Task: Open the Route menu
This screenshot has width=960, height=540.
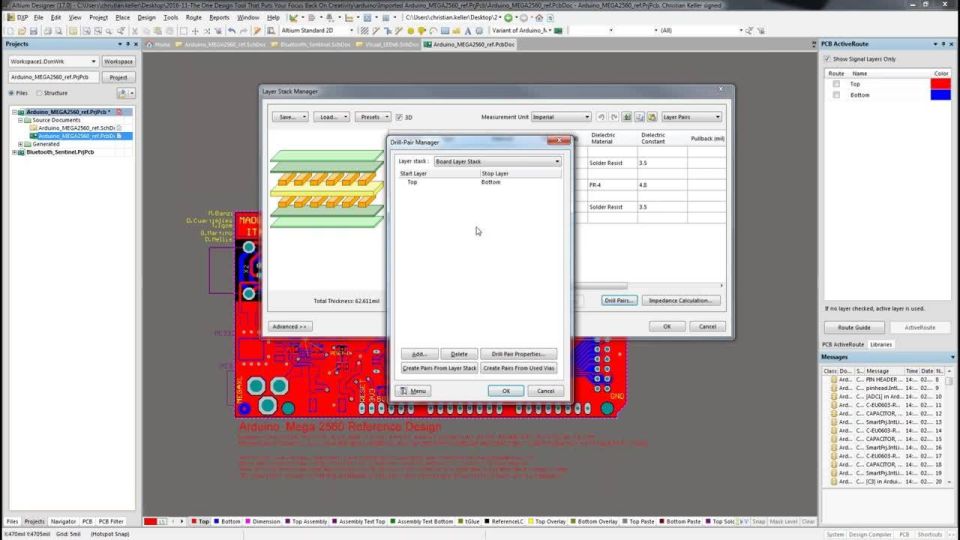Action: (193, 18)
